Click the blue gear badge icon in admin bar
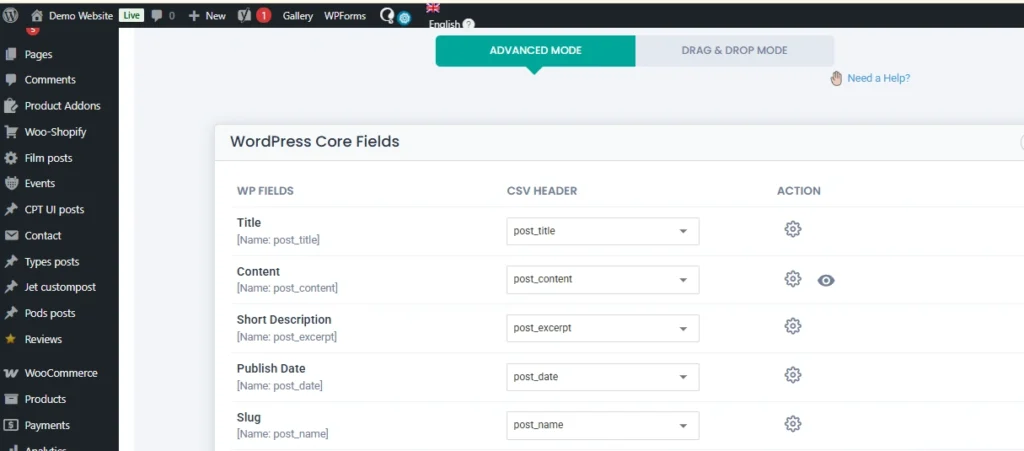Screen dimensions: 1024x451 [x=404, y=19]
